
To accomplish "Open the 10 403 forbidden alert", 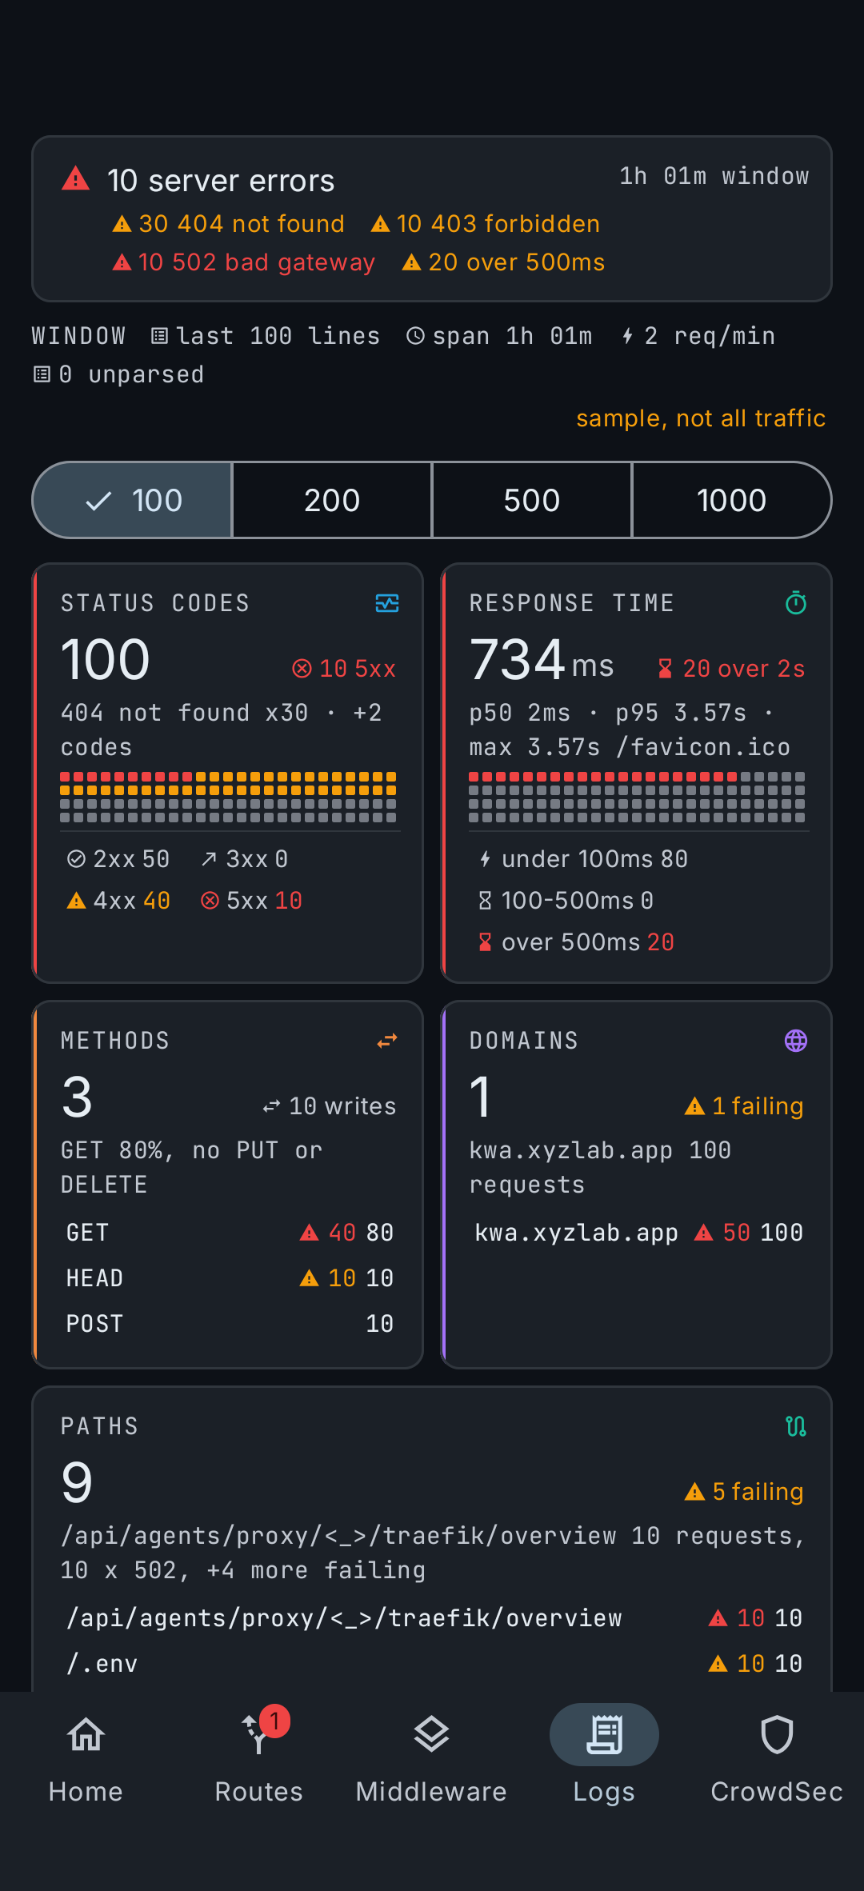I will click(x=485, y=224).
